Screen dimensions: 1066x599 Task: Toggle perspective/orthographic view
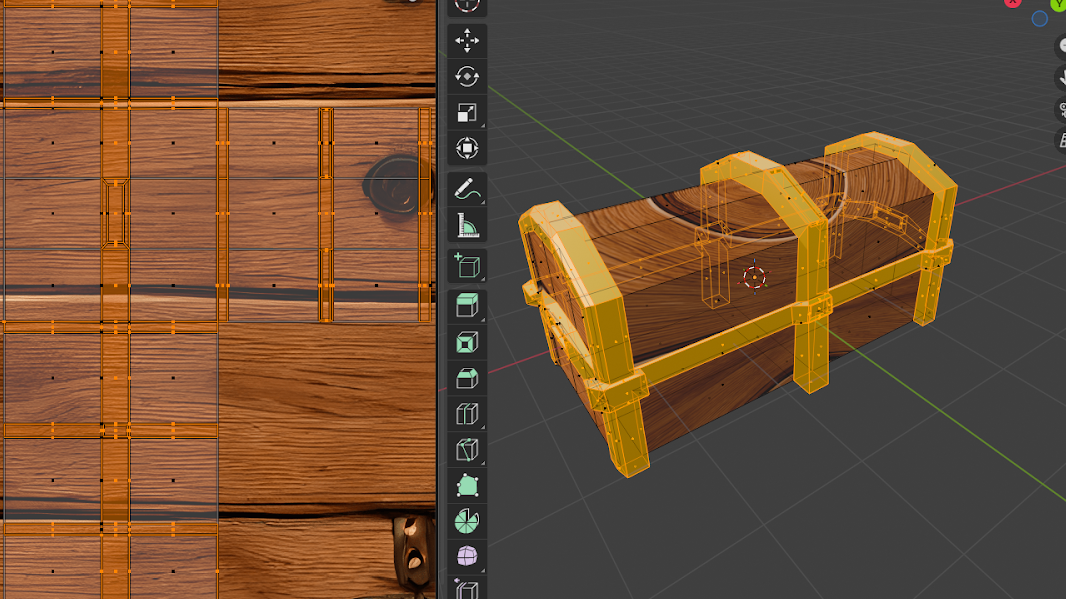tap(1061, 141)
